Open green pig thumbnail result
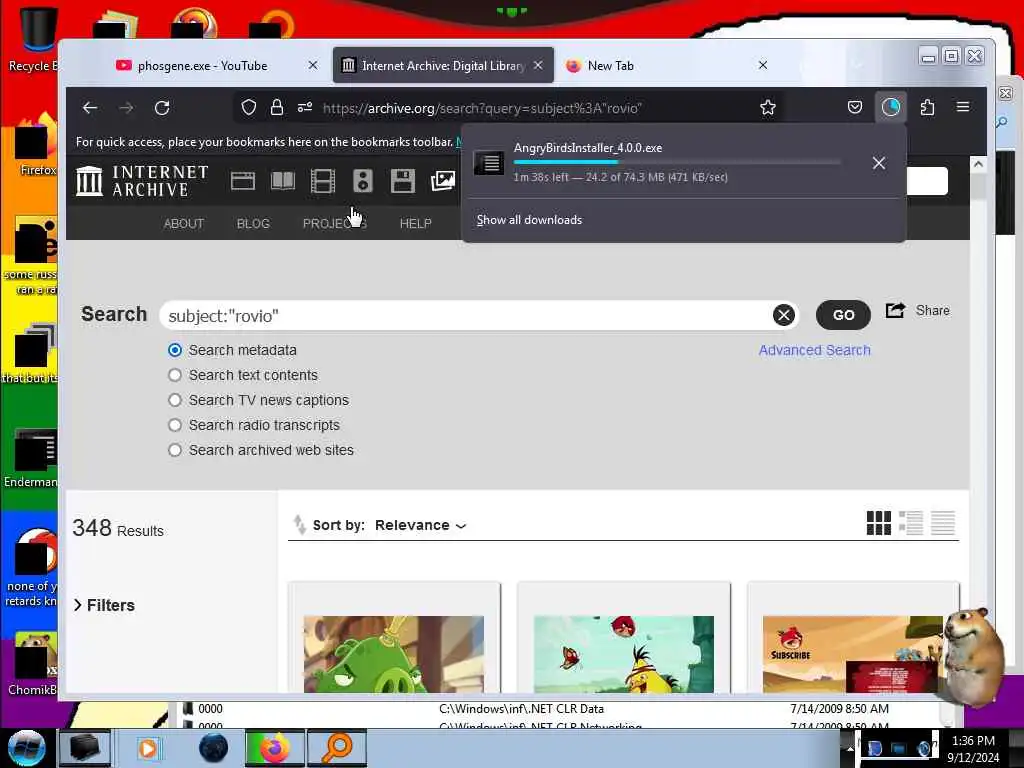The width and height of the screenshot is (1024, 768). (394, 654)
